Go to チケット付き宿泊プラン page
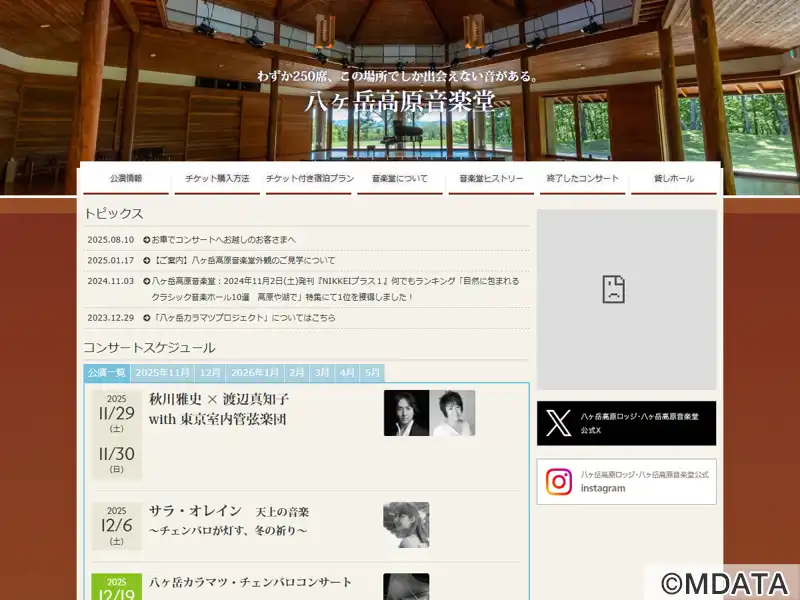 click(309, 179)
